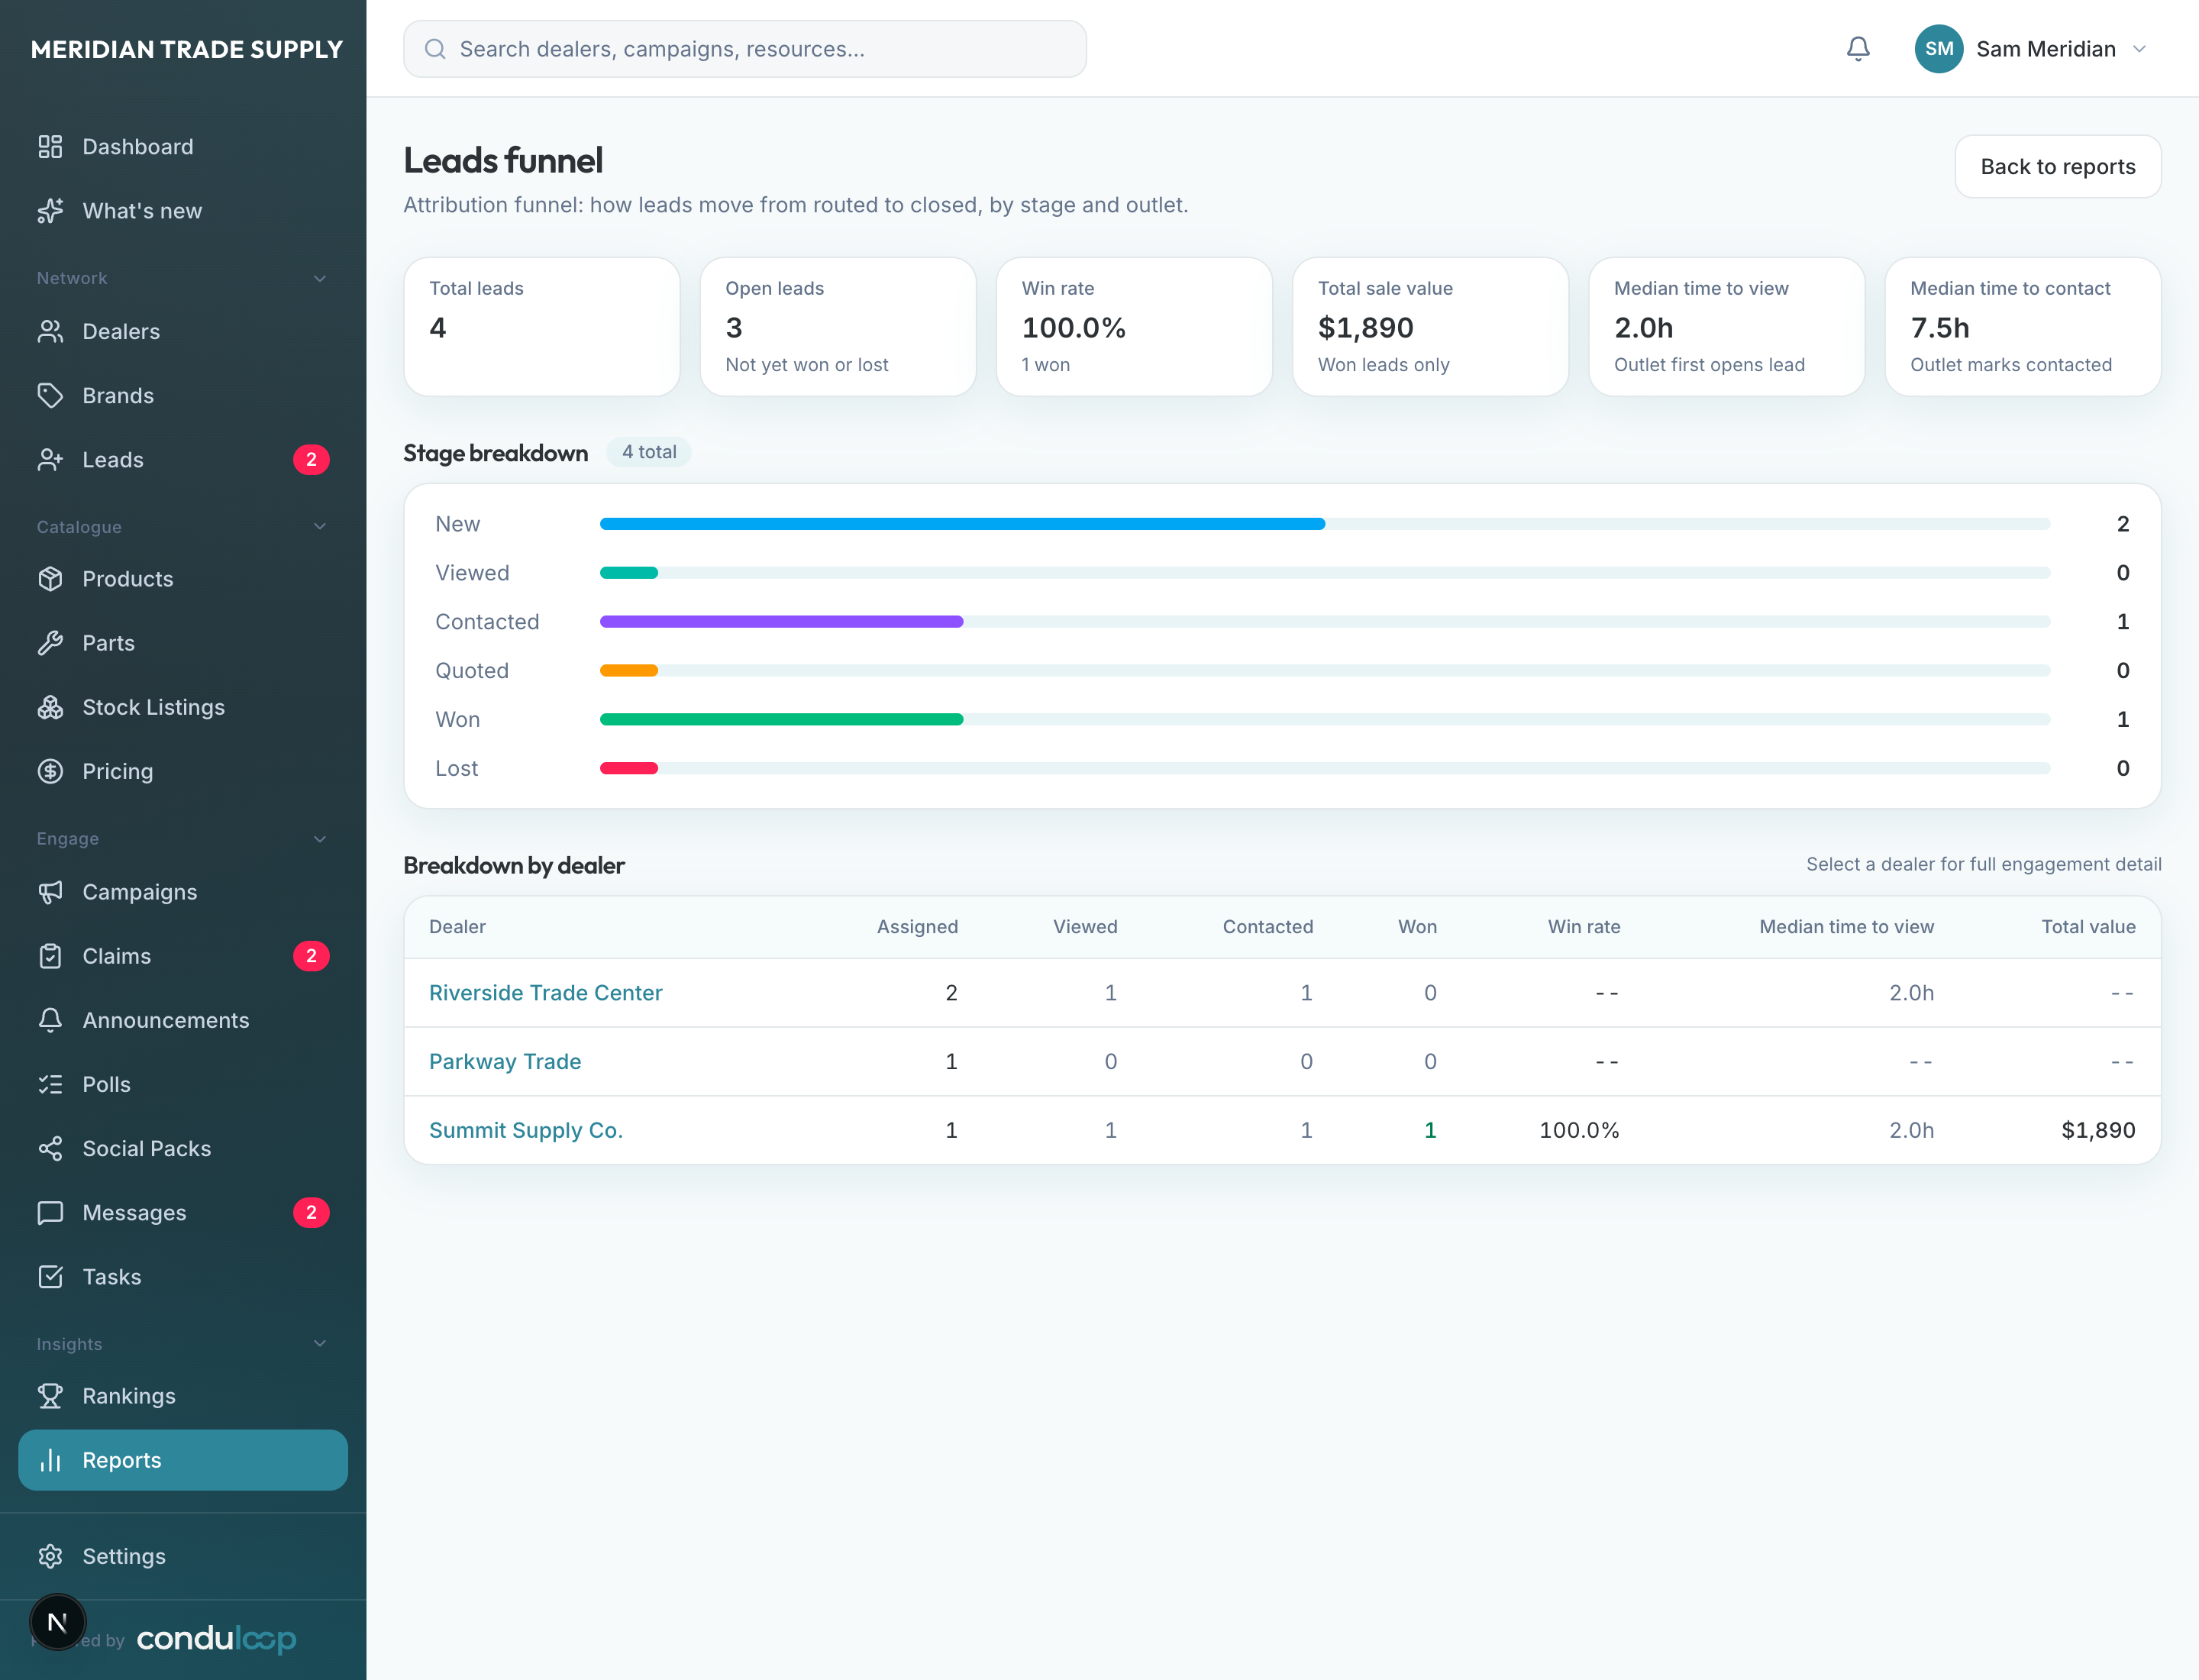
Task: Click the Contacted stage purple bar
Action: [x=781, y=621]
